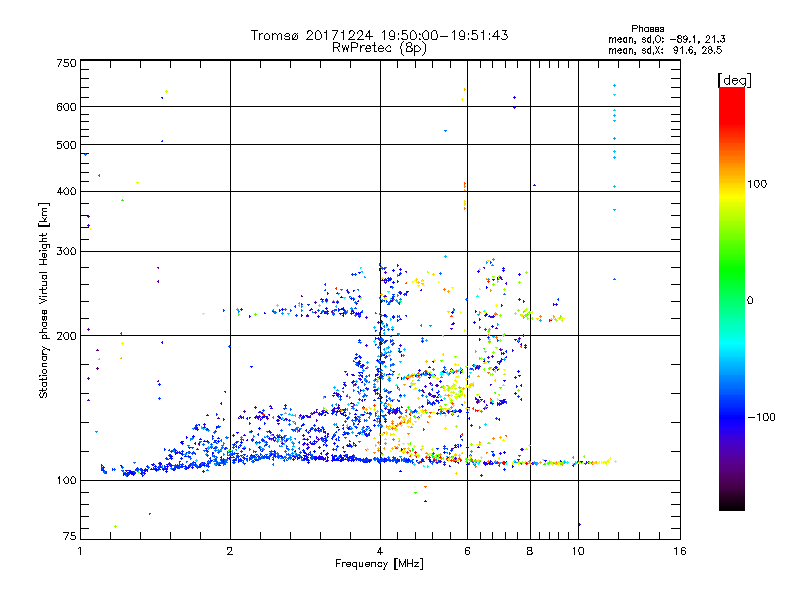Click the 'Phases' header text

647,29
